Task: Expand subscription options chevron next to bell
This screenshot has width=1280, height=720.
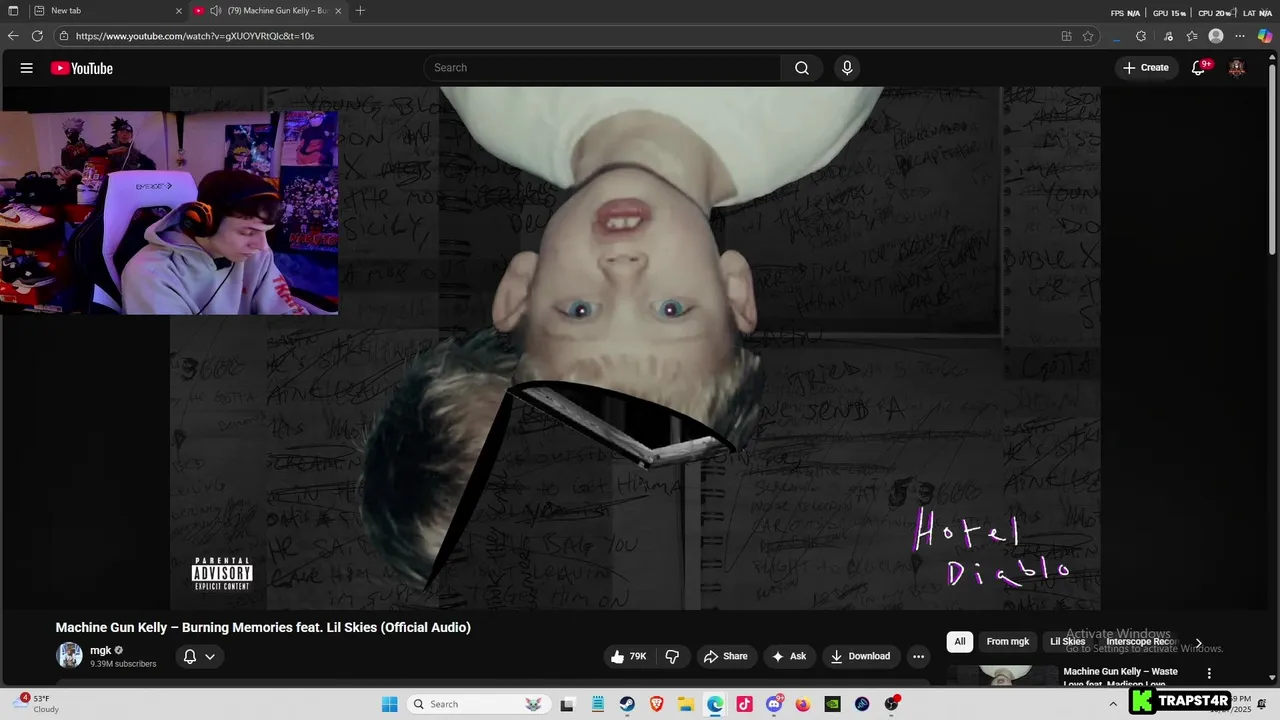Action: pos(210,657)
